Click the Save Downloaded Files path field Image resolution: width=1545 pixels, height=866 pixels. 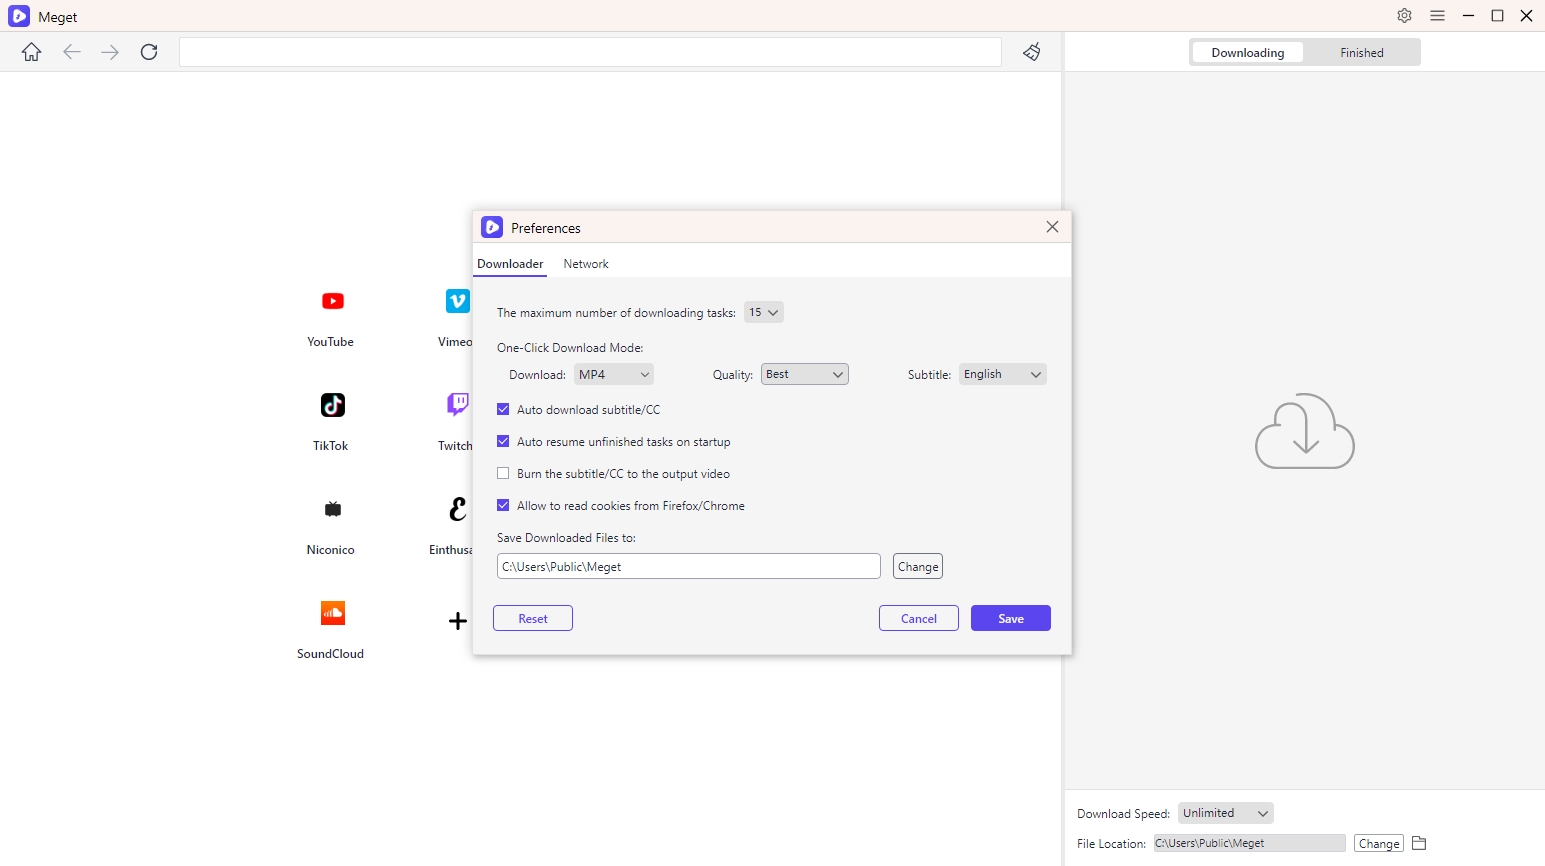pos(689,566)
